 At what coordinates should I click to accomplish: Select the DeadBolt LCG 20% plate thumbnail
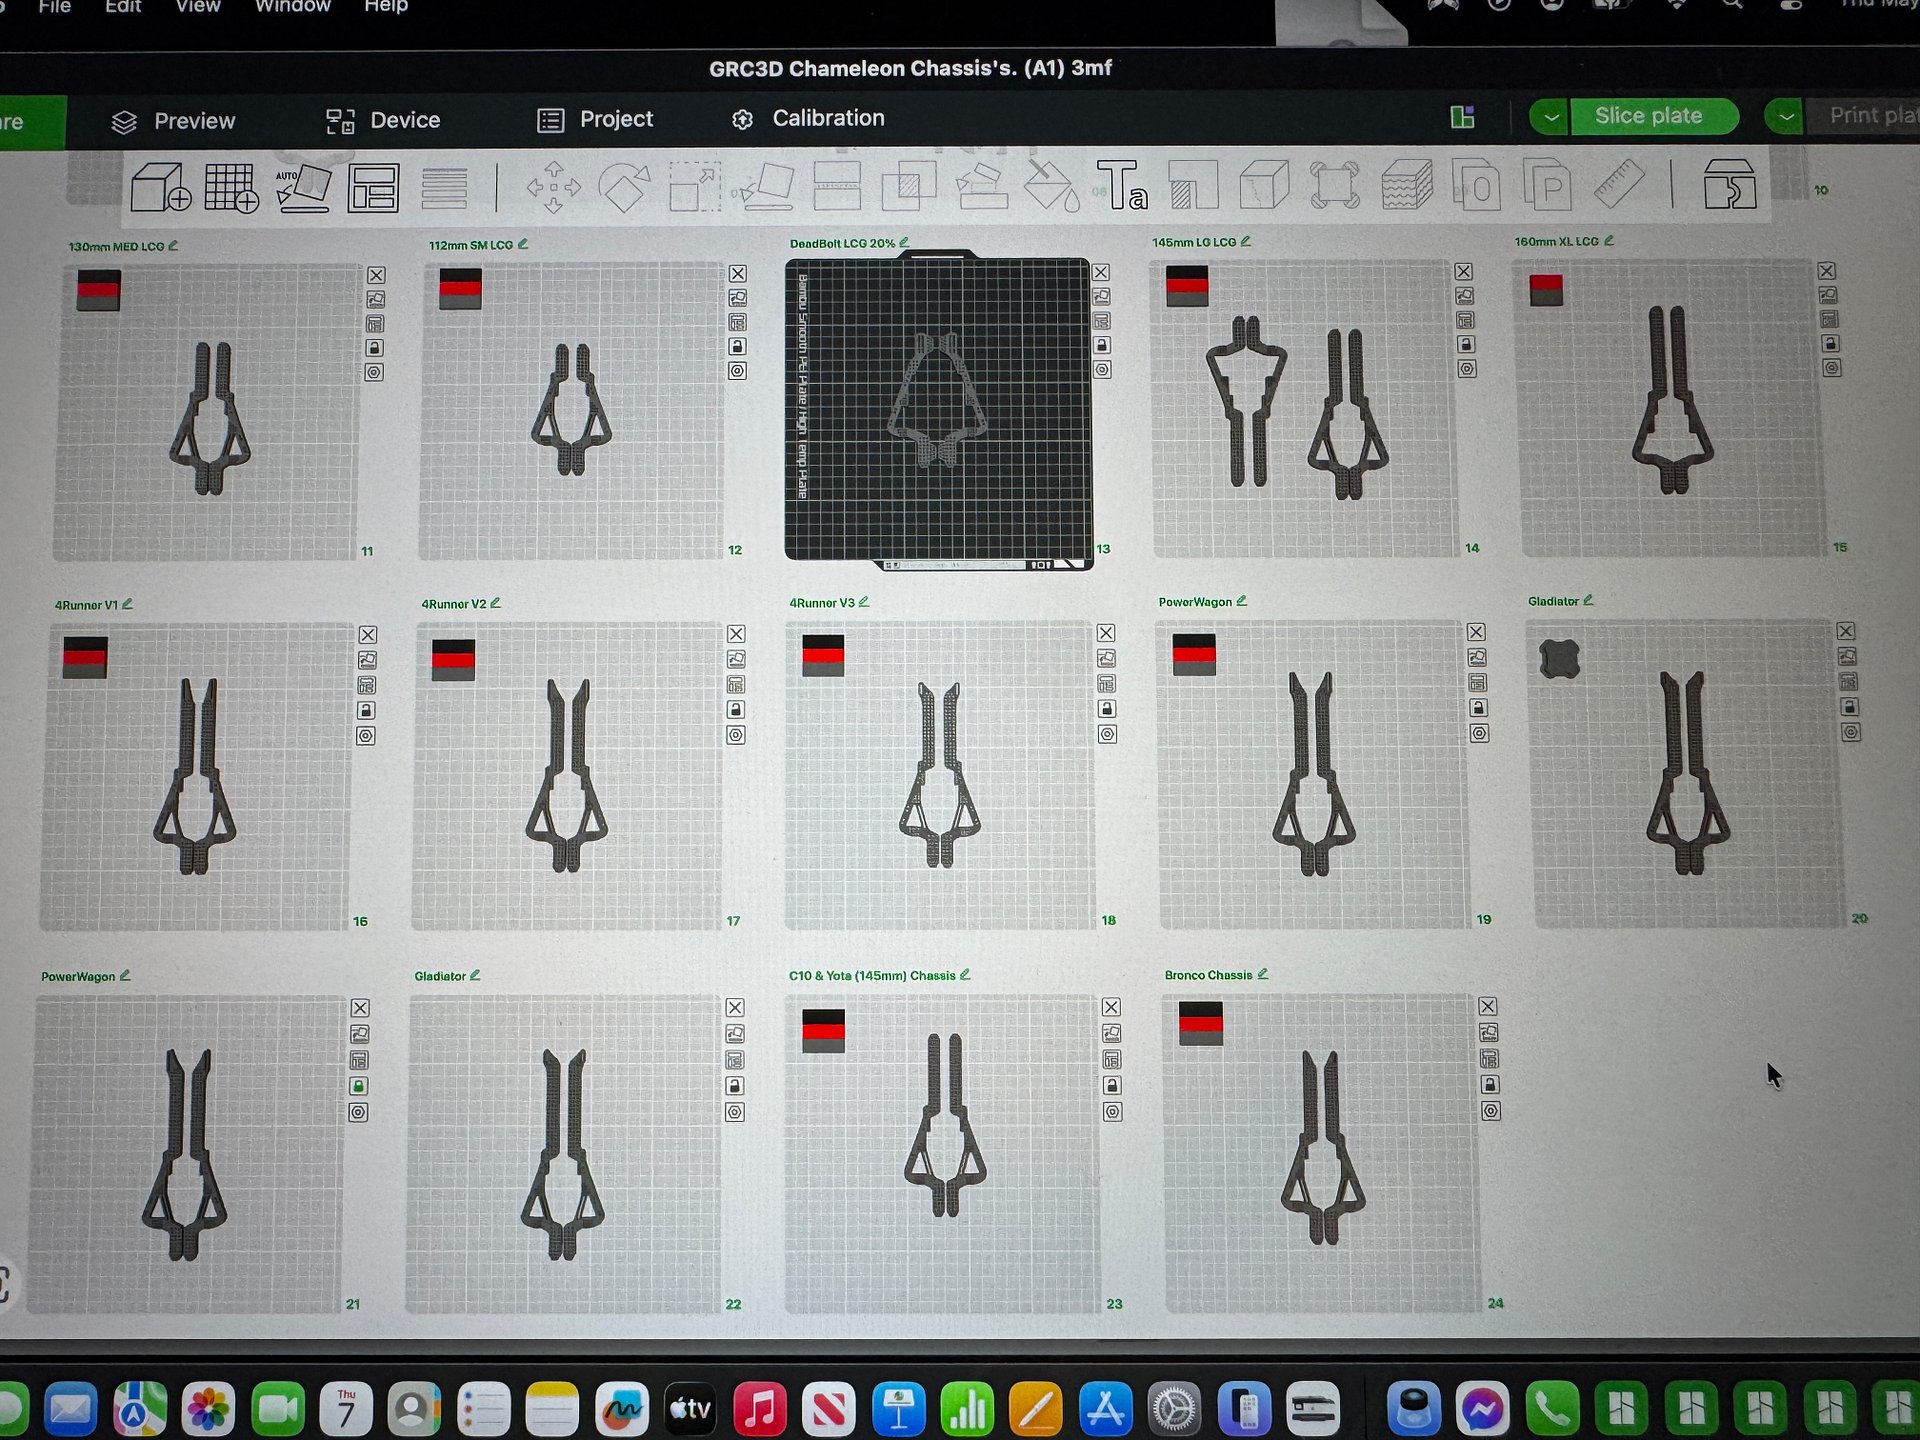937,410
